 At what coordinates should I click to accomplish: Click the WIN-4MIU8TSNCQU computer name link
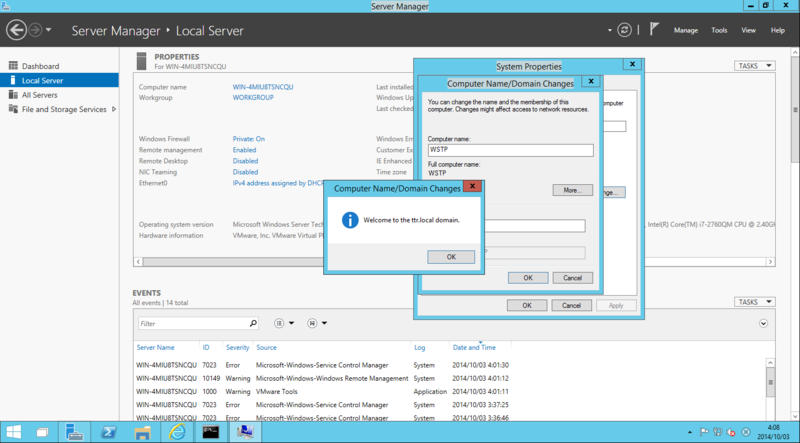(x=263, y=87)
